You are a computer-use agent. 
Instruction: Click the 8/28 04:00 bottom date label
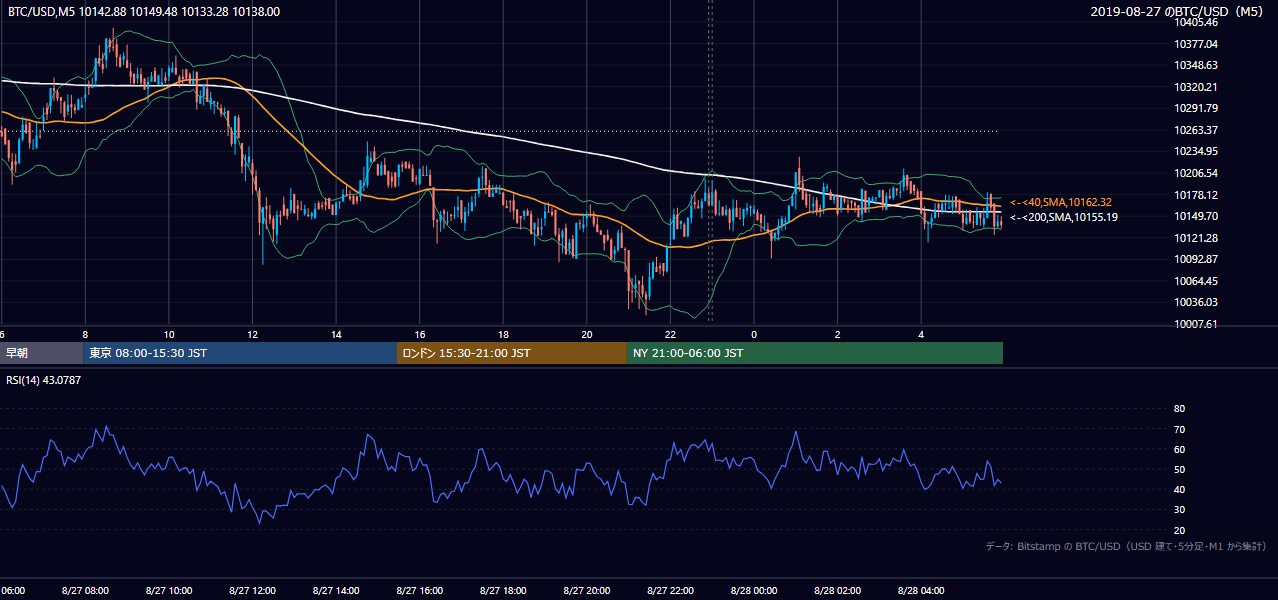(922, 591)
